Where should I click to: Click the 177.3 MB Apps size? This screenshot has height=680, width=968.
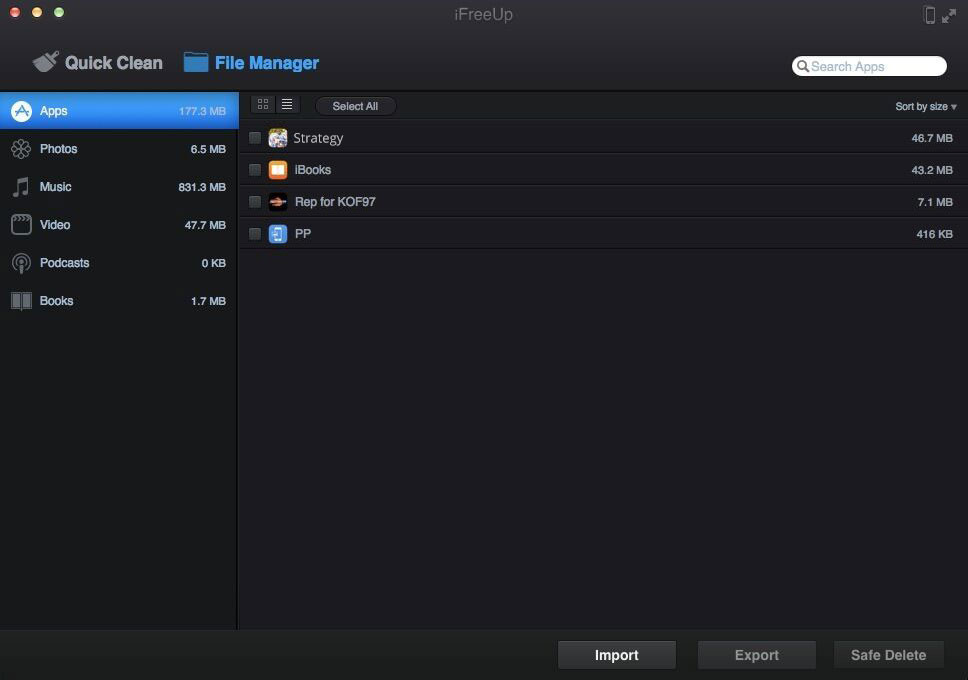(202, 112)
